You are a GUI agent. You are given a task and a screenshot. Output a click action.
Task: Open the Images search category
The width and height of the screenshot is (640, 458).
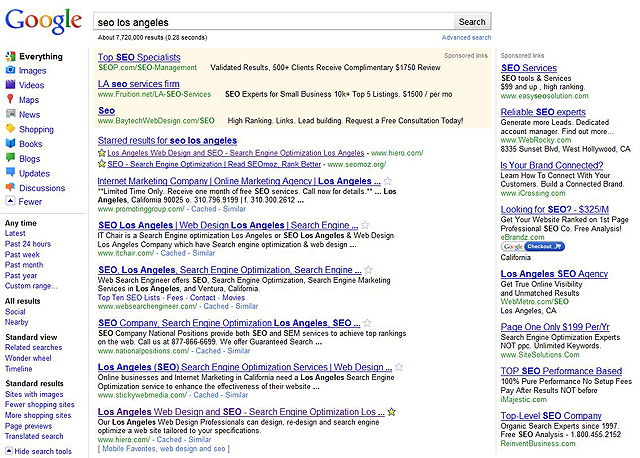(32, 71)
